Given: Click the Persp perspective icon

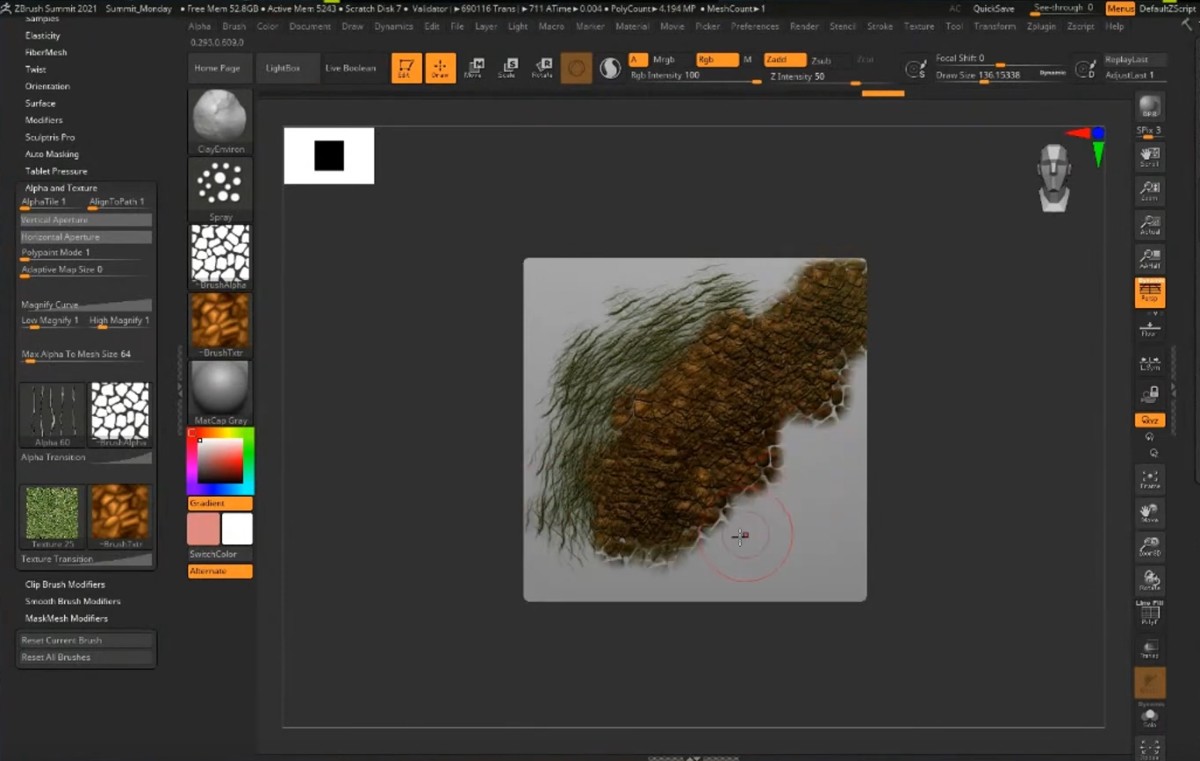Looking at the screenshot, I should click(x=1149, y=292).
